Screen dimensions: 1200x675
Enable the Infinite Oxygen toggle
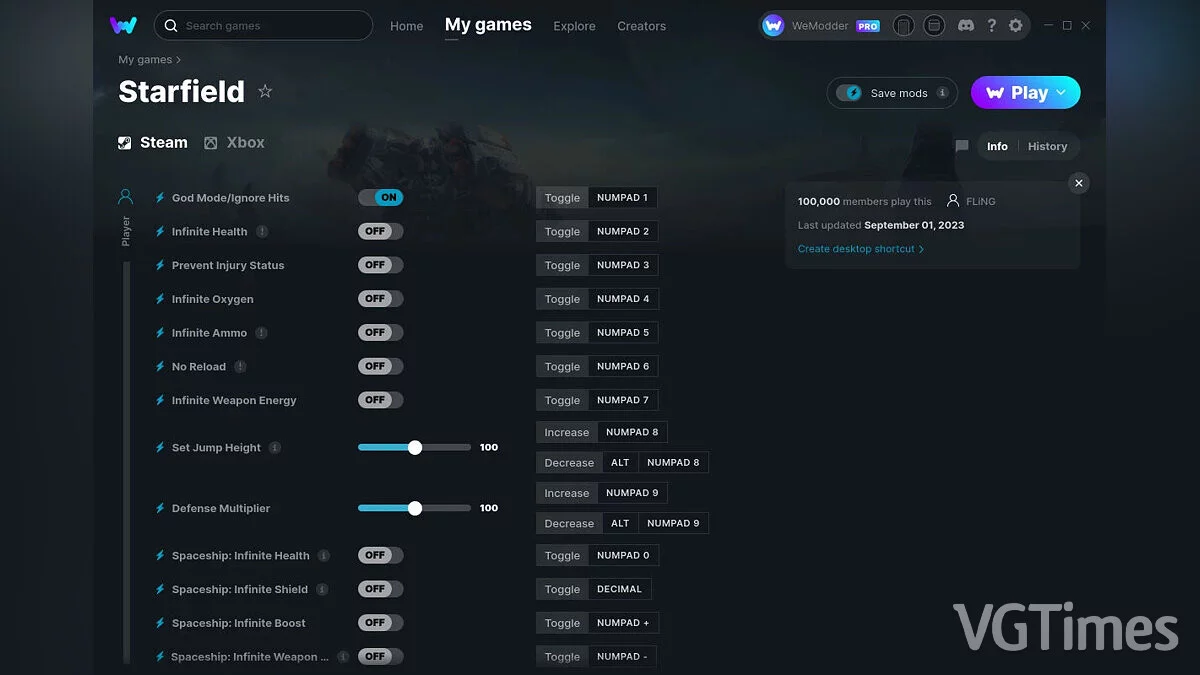381,299
